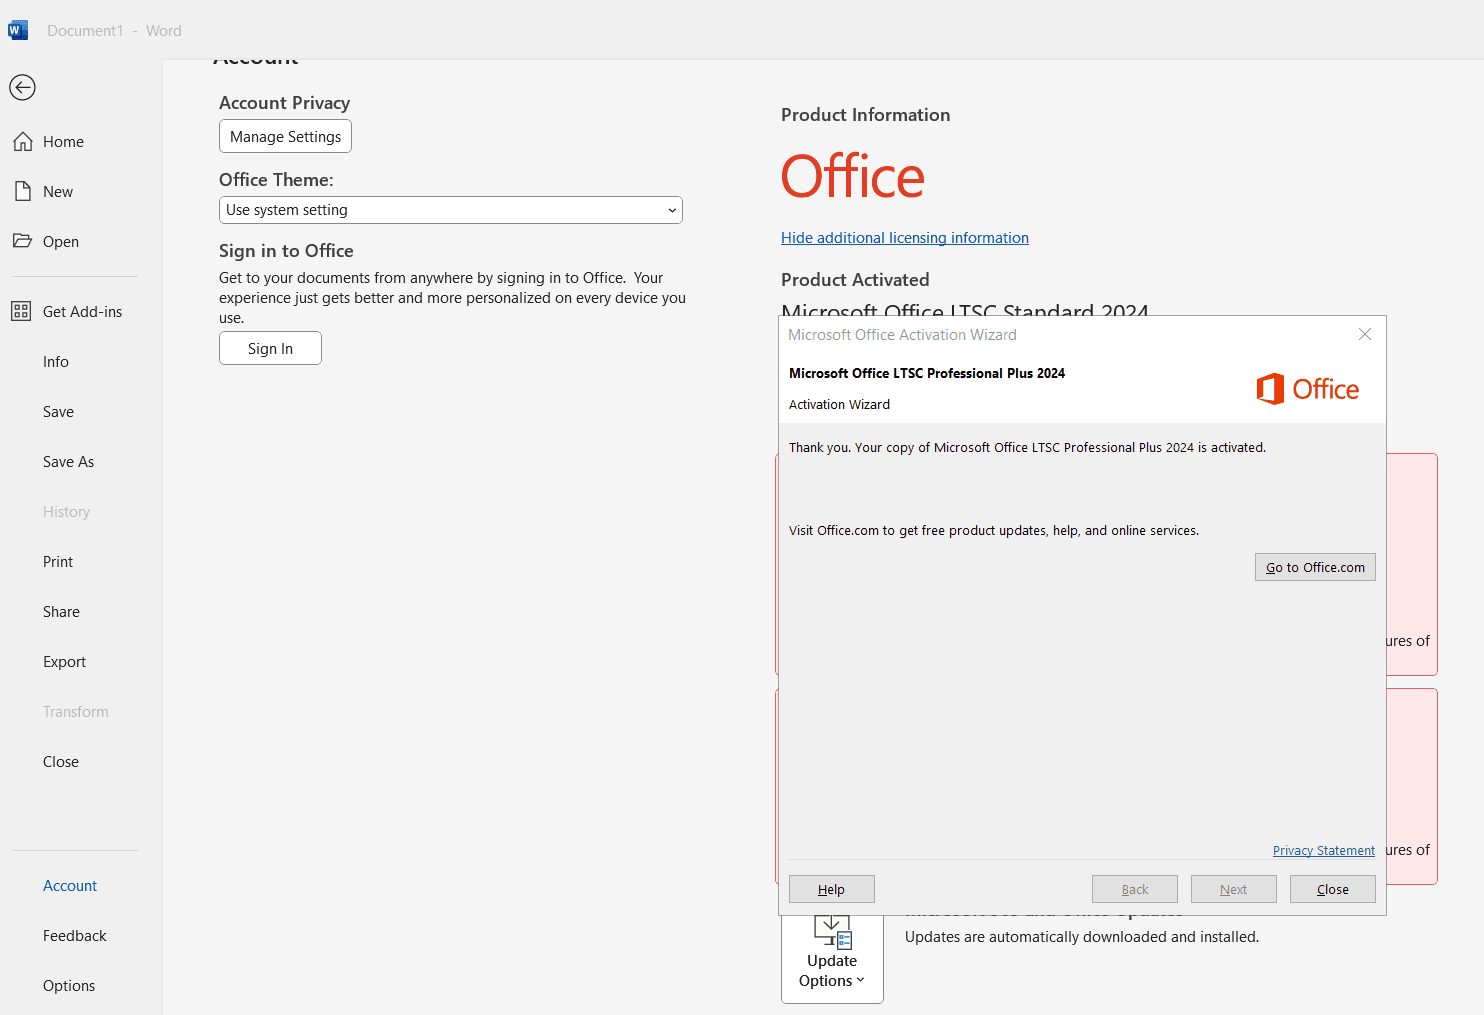Viewport: 1484px width, 1015px height.
Task: Select the Account tab in the sidebar
Action: (x=70, y=886)
